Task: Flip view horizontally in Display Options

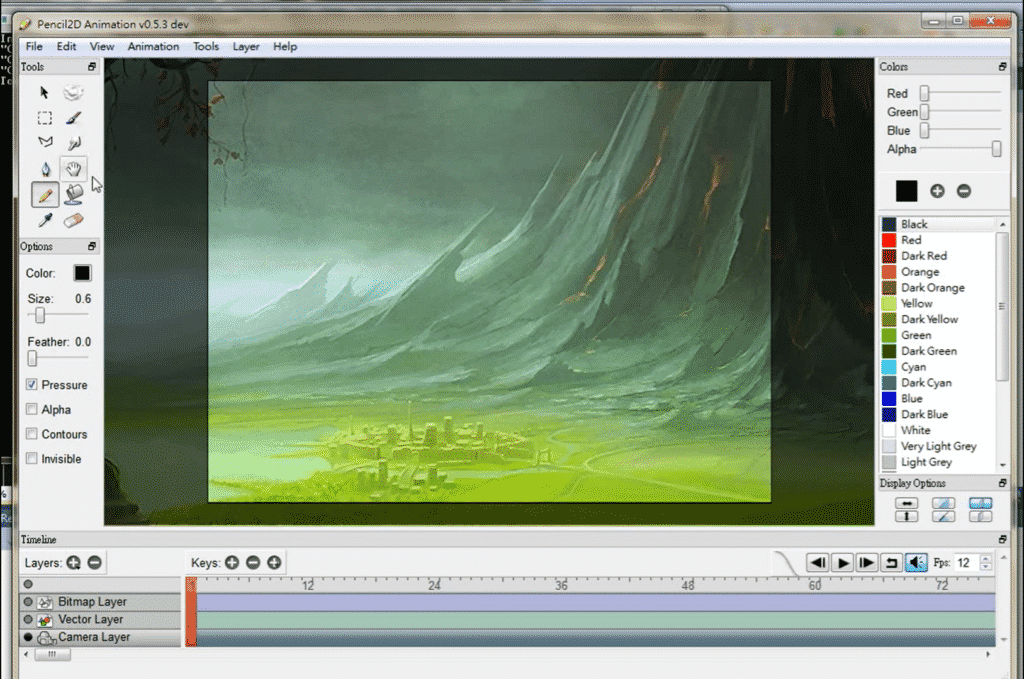Action: point(906,503)
